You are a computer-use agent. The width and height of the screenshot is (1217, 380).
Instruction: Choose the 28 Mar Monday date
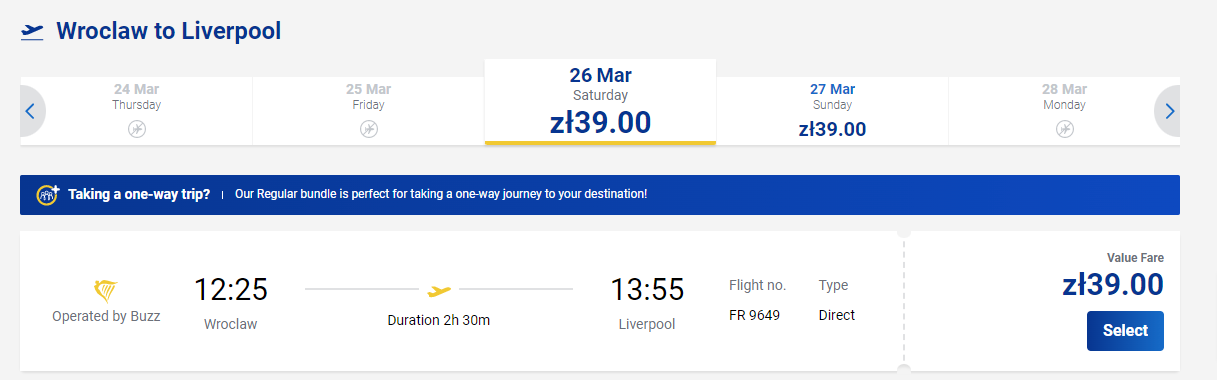pyautogui.click(x=1064, y=111)
